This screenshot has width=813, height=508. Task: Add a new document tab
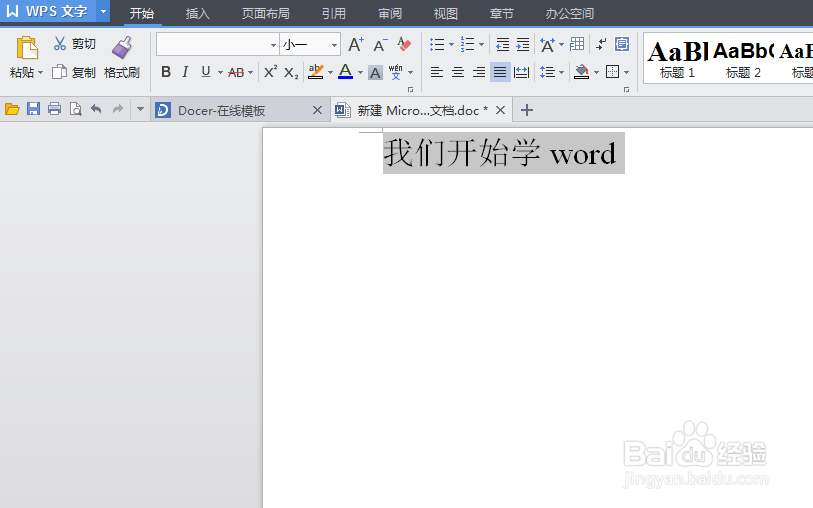point(527,110)
